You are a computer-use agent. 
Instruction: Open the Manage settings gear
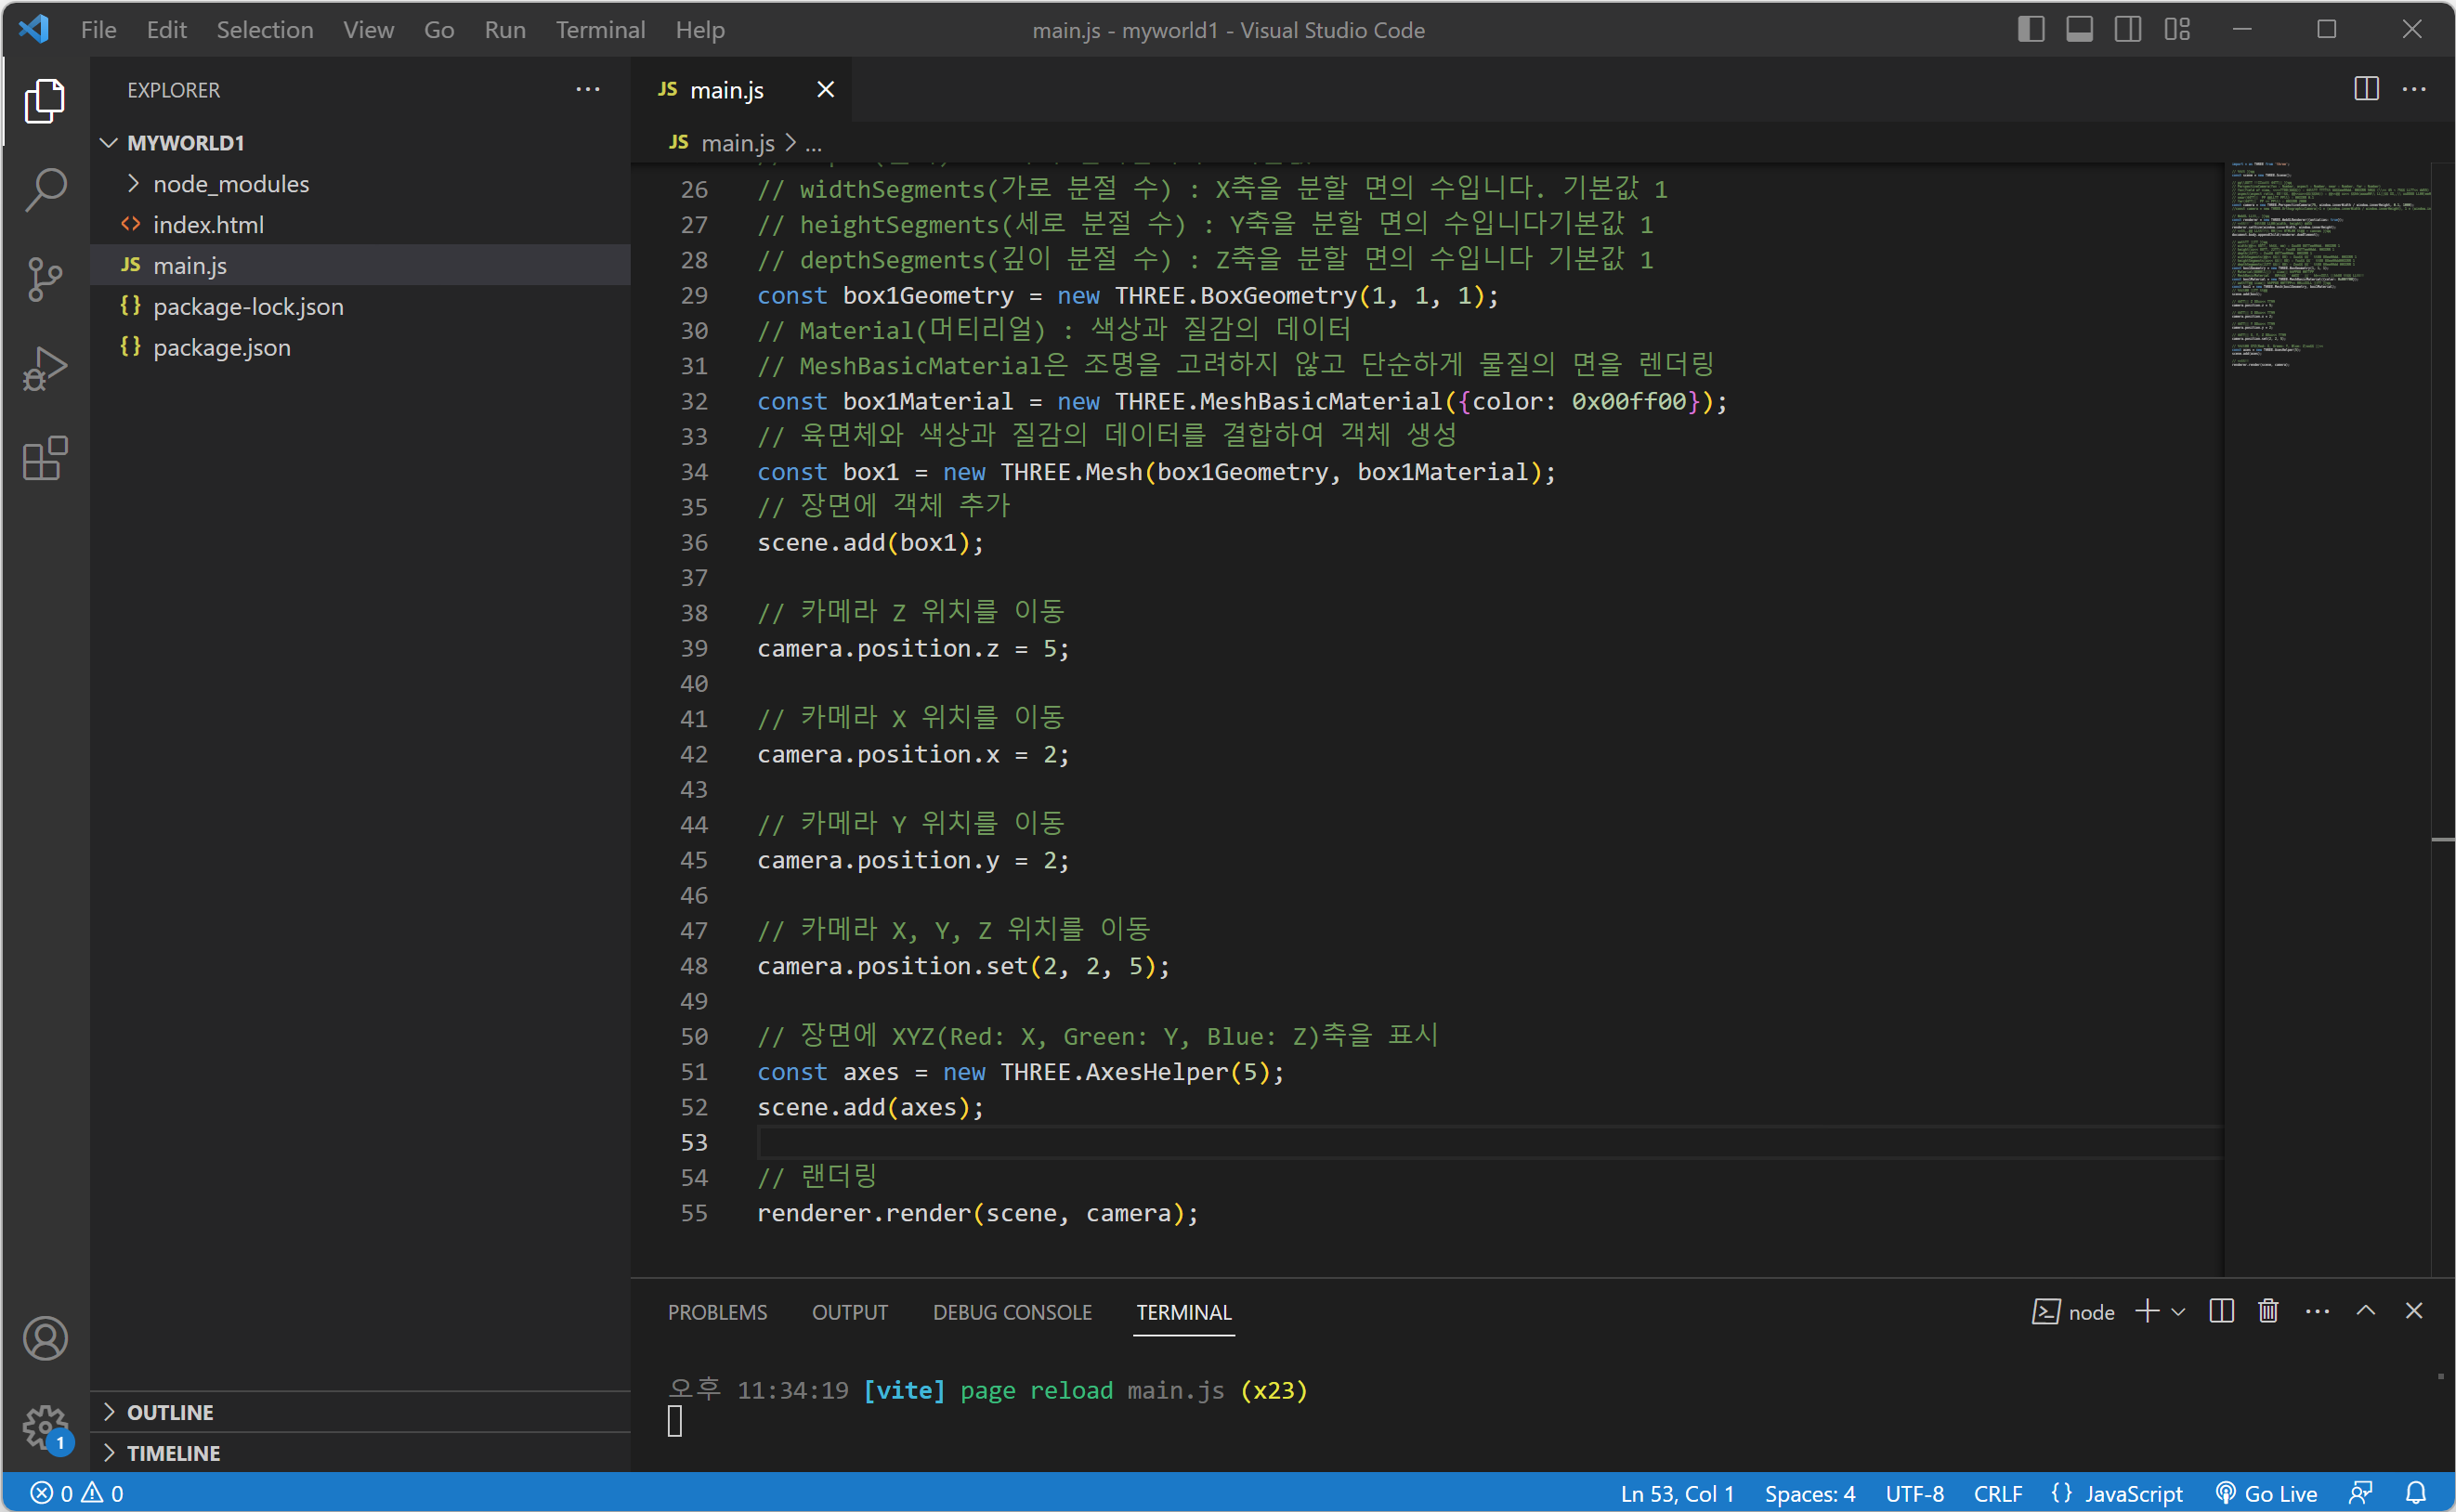45,1426
